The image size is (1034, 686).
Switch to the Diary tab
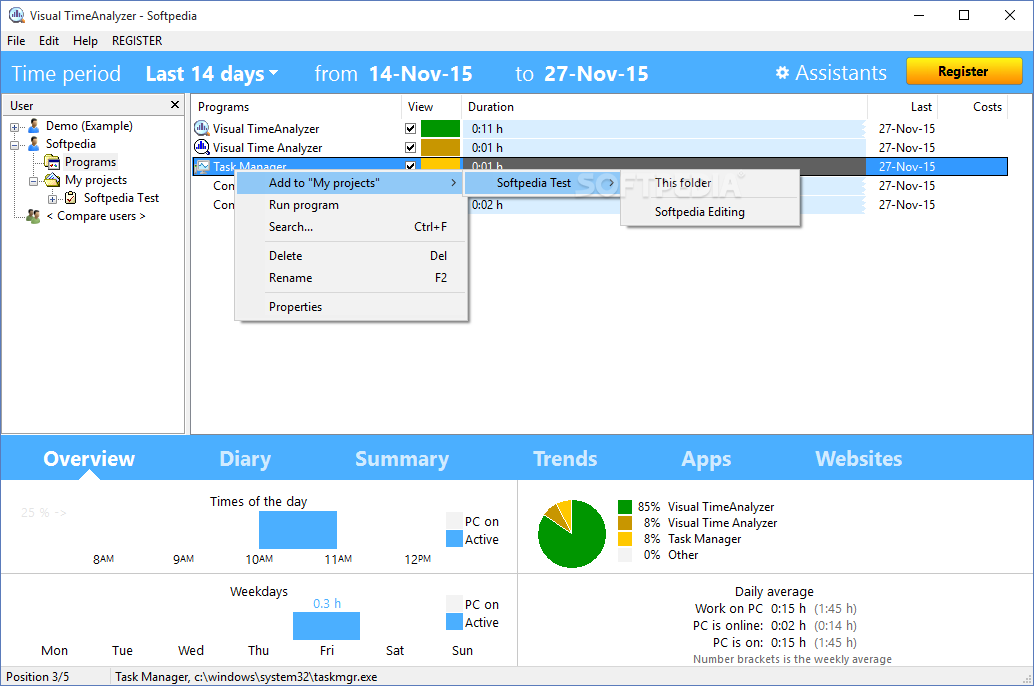tap(245, 458)
